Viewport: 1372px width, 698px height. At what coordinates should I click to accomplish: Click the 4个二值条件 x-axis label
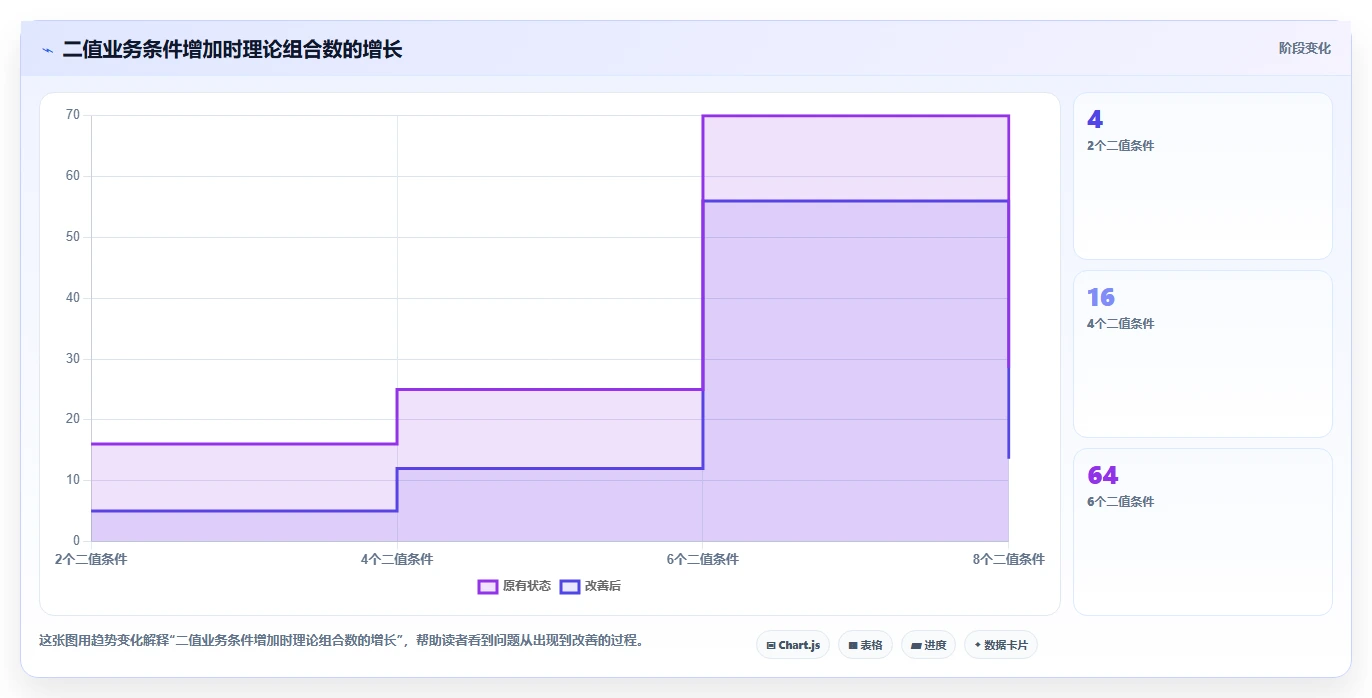point(397,559)
